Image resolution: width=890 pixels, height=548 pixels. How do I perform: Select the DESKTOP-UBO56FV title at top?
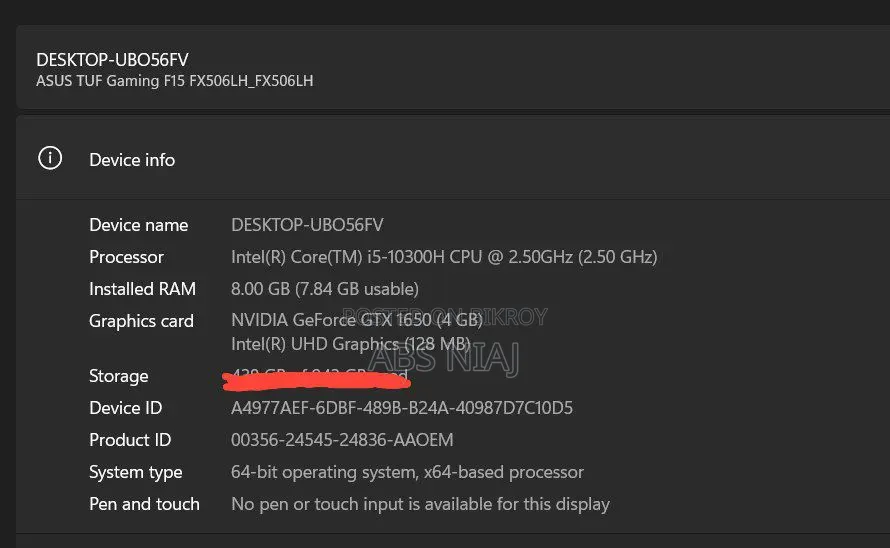[x=112, y=60]
